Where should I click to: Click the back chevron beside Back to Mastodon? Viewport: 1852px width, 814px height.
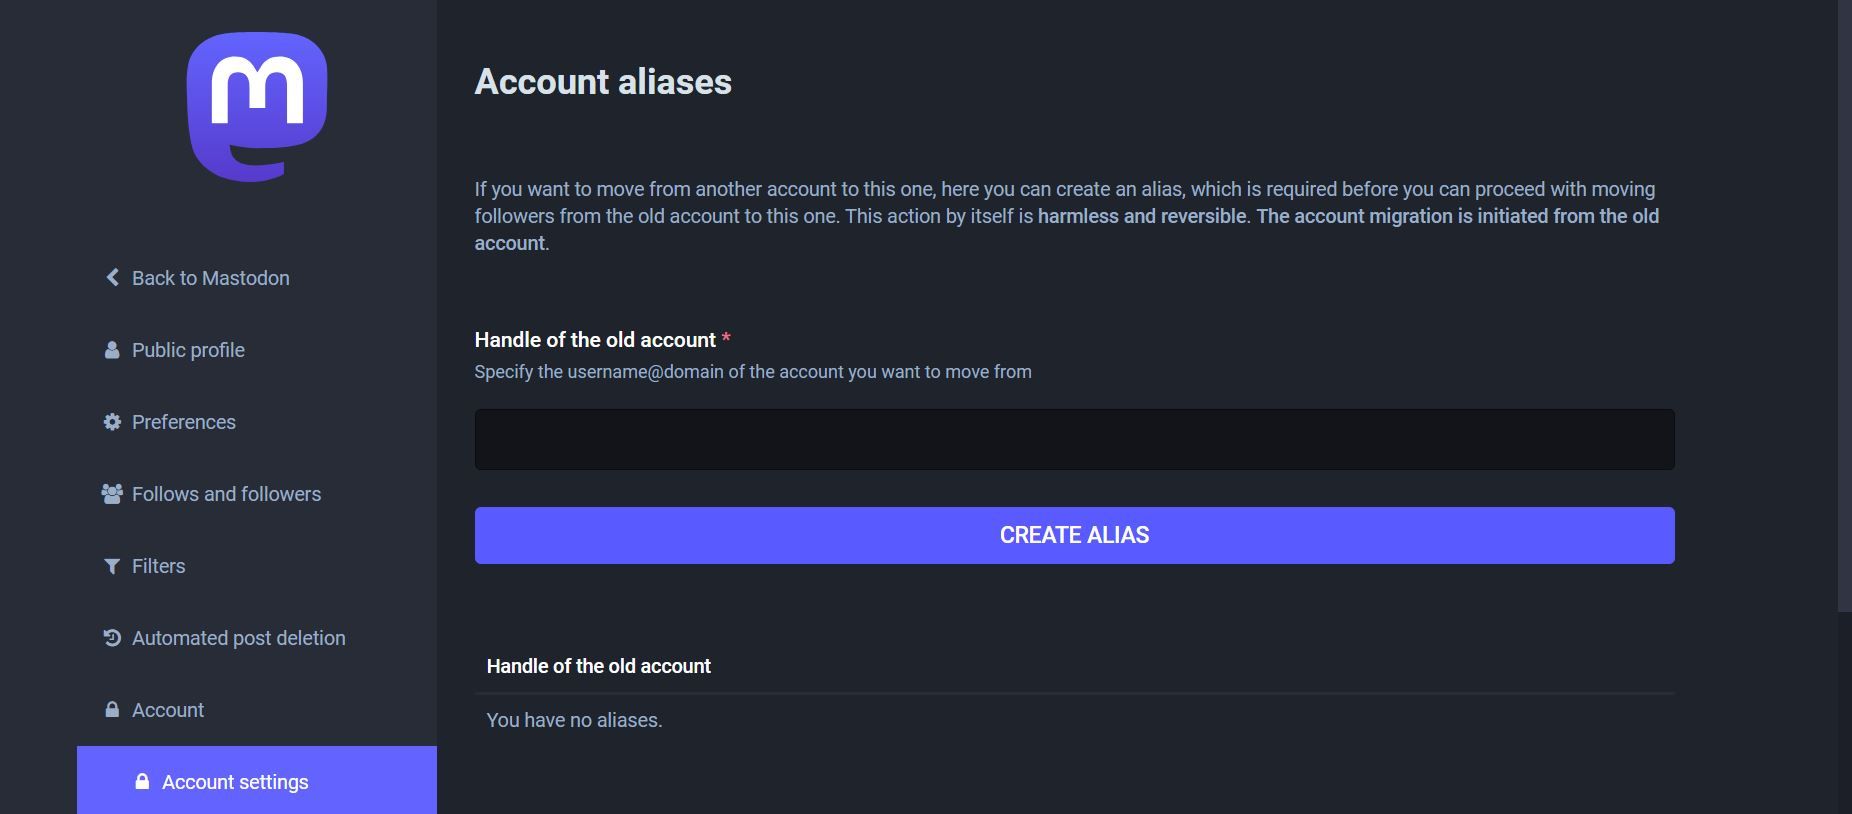pos(111,277)
